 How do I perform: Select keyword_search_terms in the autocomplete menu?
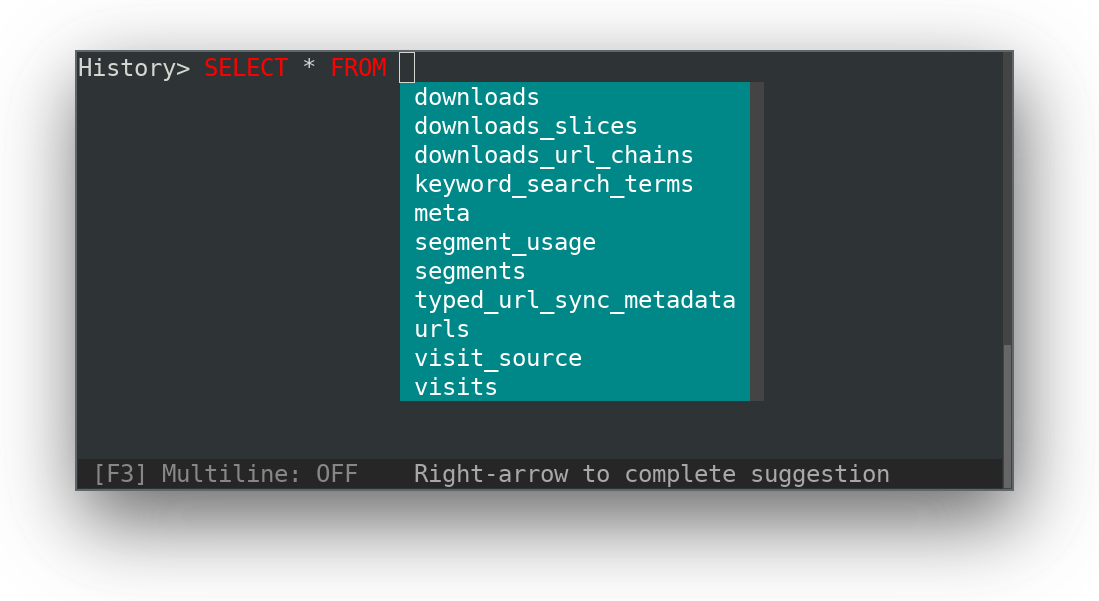pyautogui.click(x=575, y=184)
